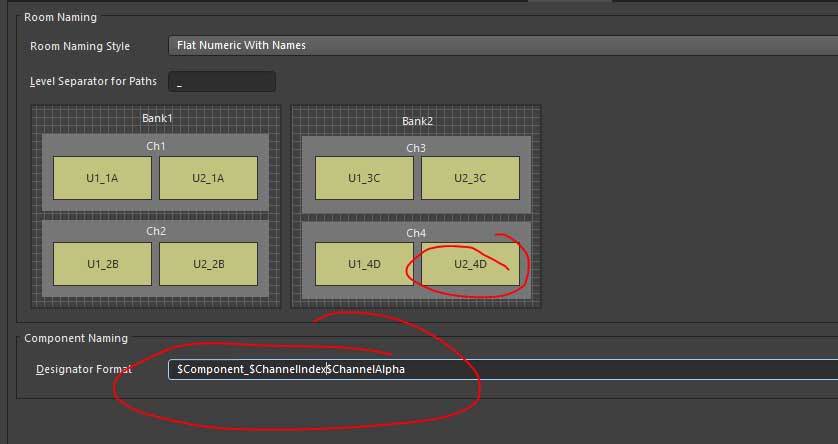This screenshot has width=838, height=444.
Task: Click the Designator Format label
Action: click(x=84, y=369)
